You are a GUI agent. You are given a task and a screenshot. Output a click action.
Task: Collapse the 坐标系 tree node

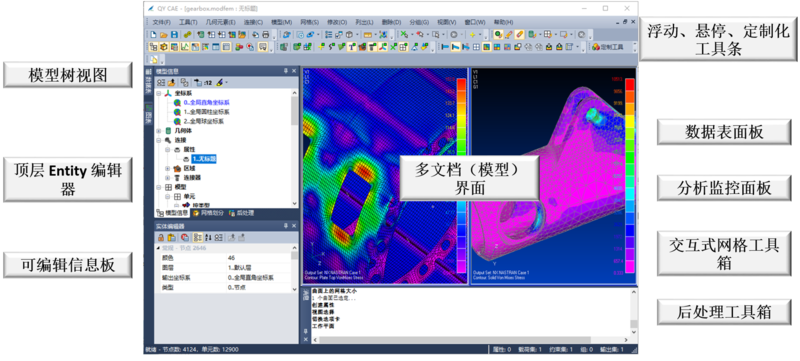[158, 94]
